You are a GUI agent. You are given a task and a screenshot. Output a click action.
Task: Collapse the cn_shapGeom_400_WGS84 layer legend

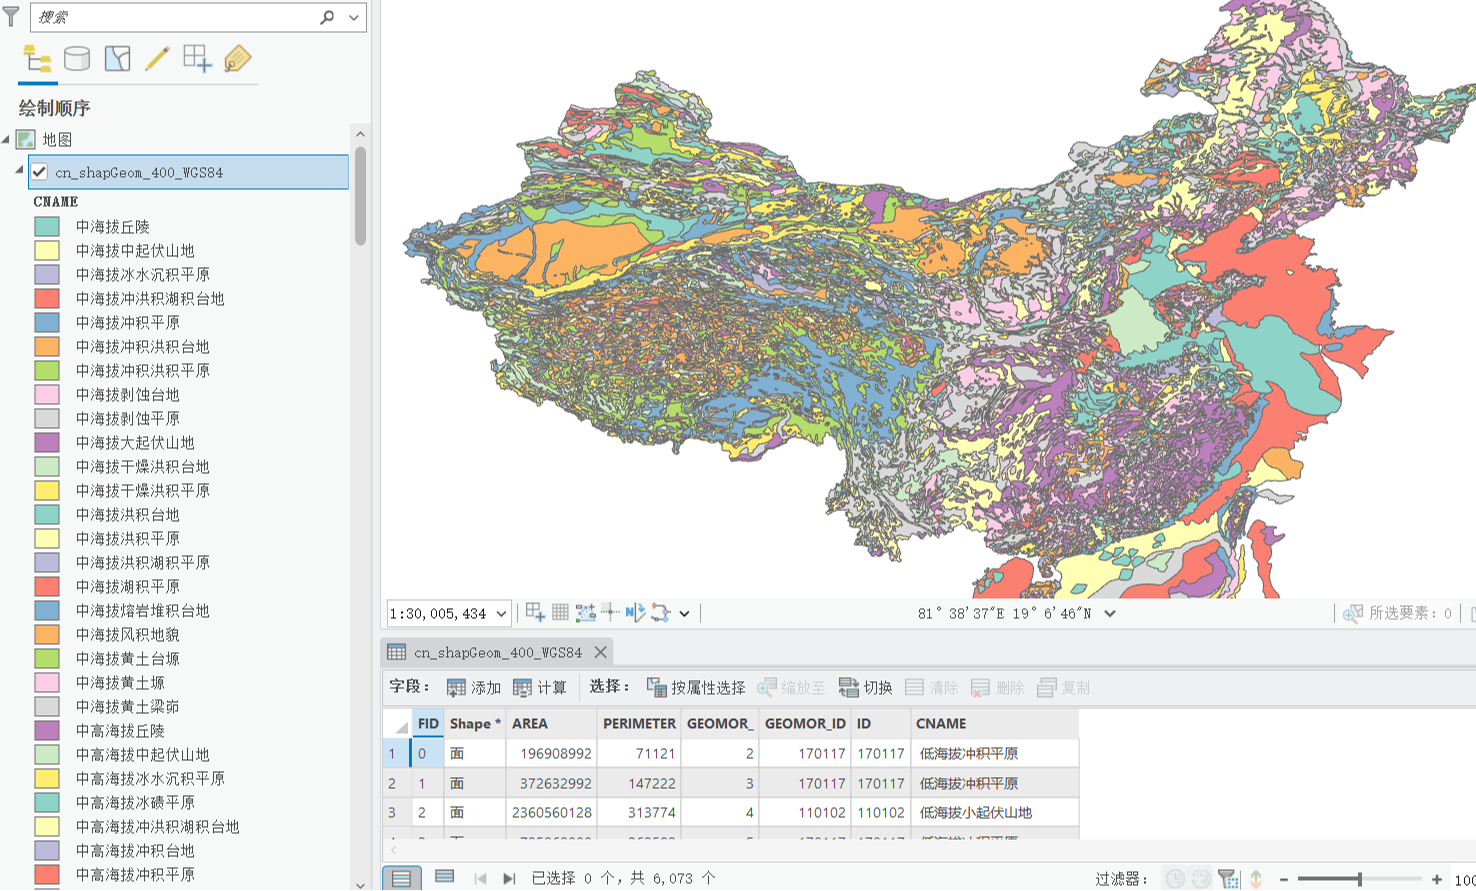coord(19,171)
